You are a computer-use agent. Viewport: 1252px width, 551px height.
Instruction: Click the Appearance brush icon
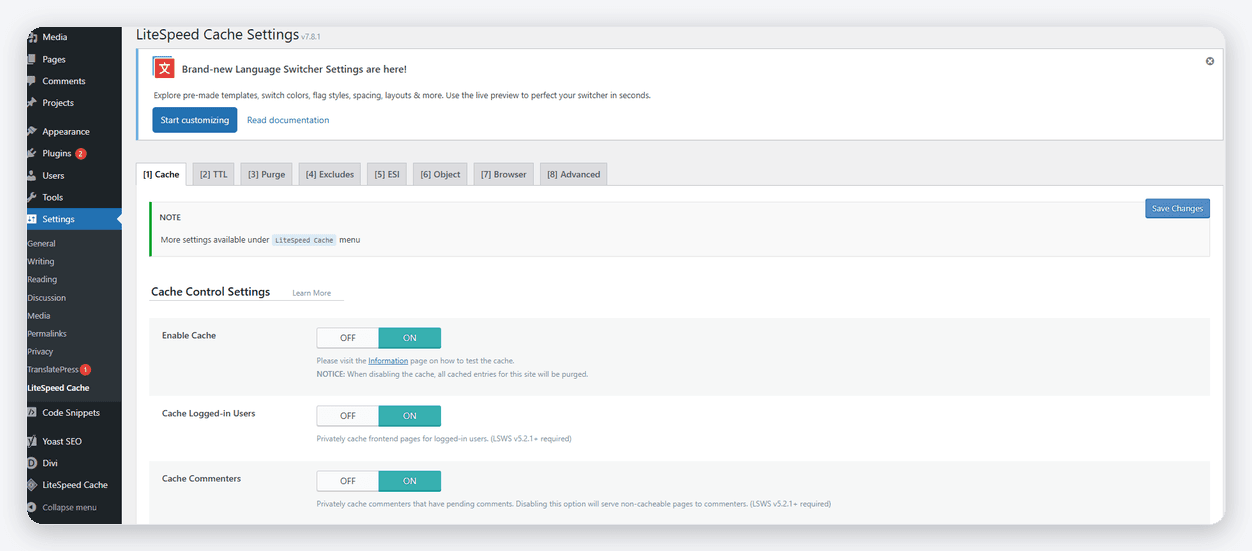click(x=32, y=131)
